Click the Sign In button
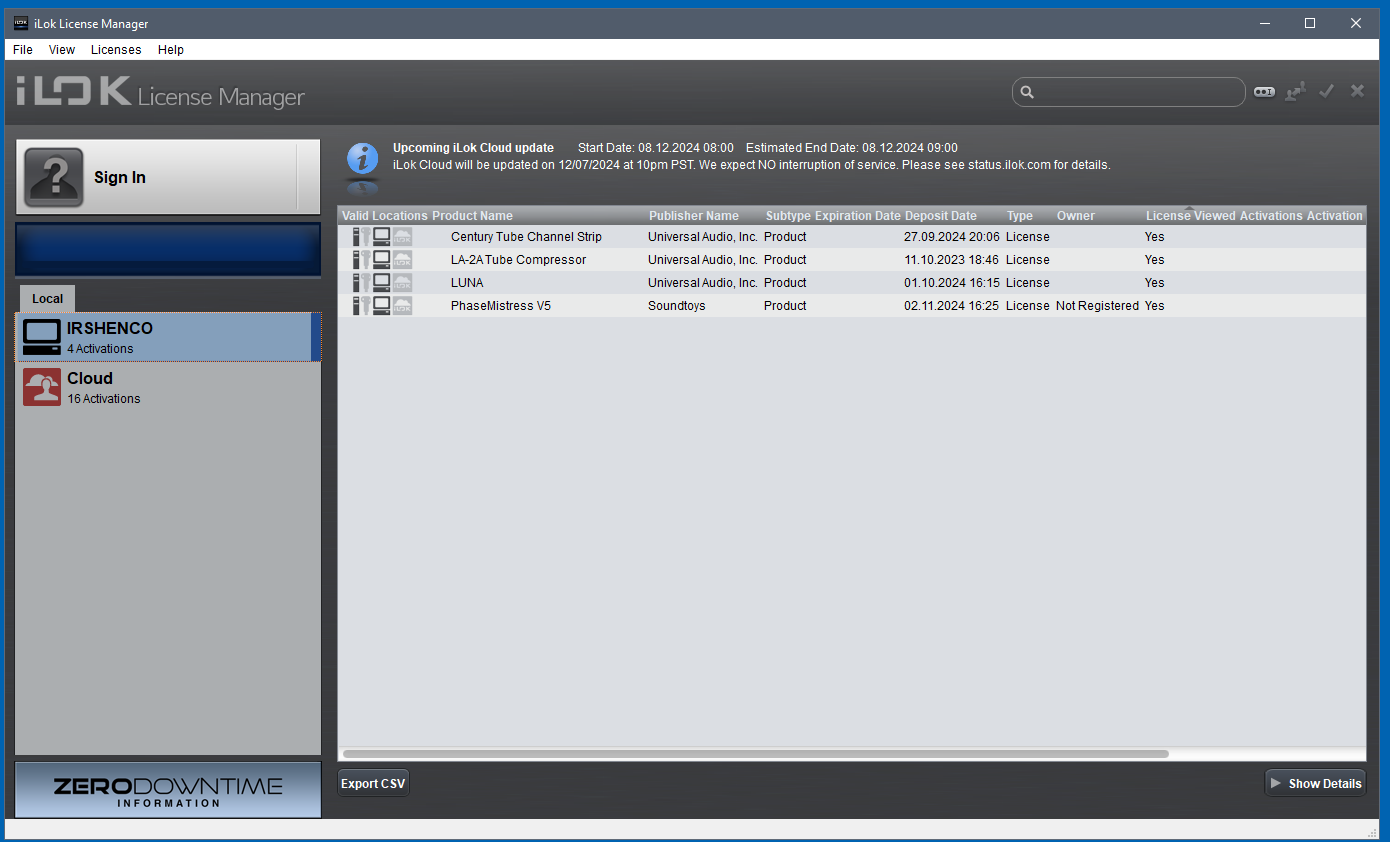 coord(168,177)
